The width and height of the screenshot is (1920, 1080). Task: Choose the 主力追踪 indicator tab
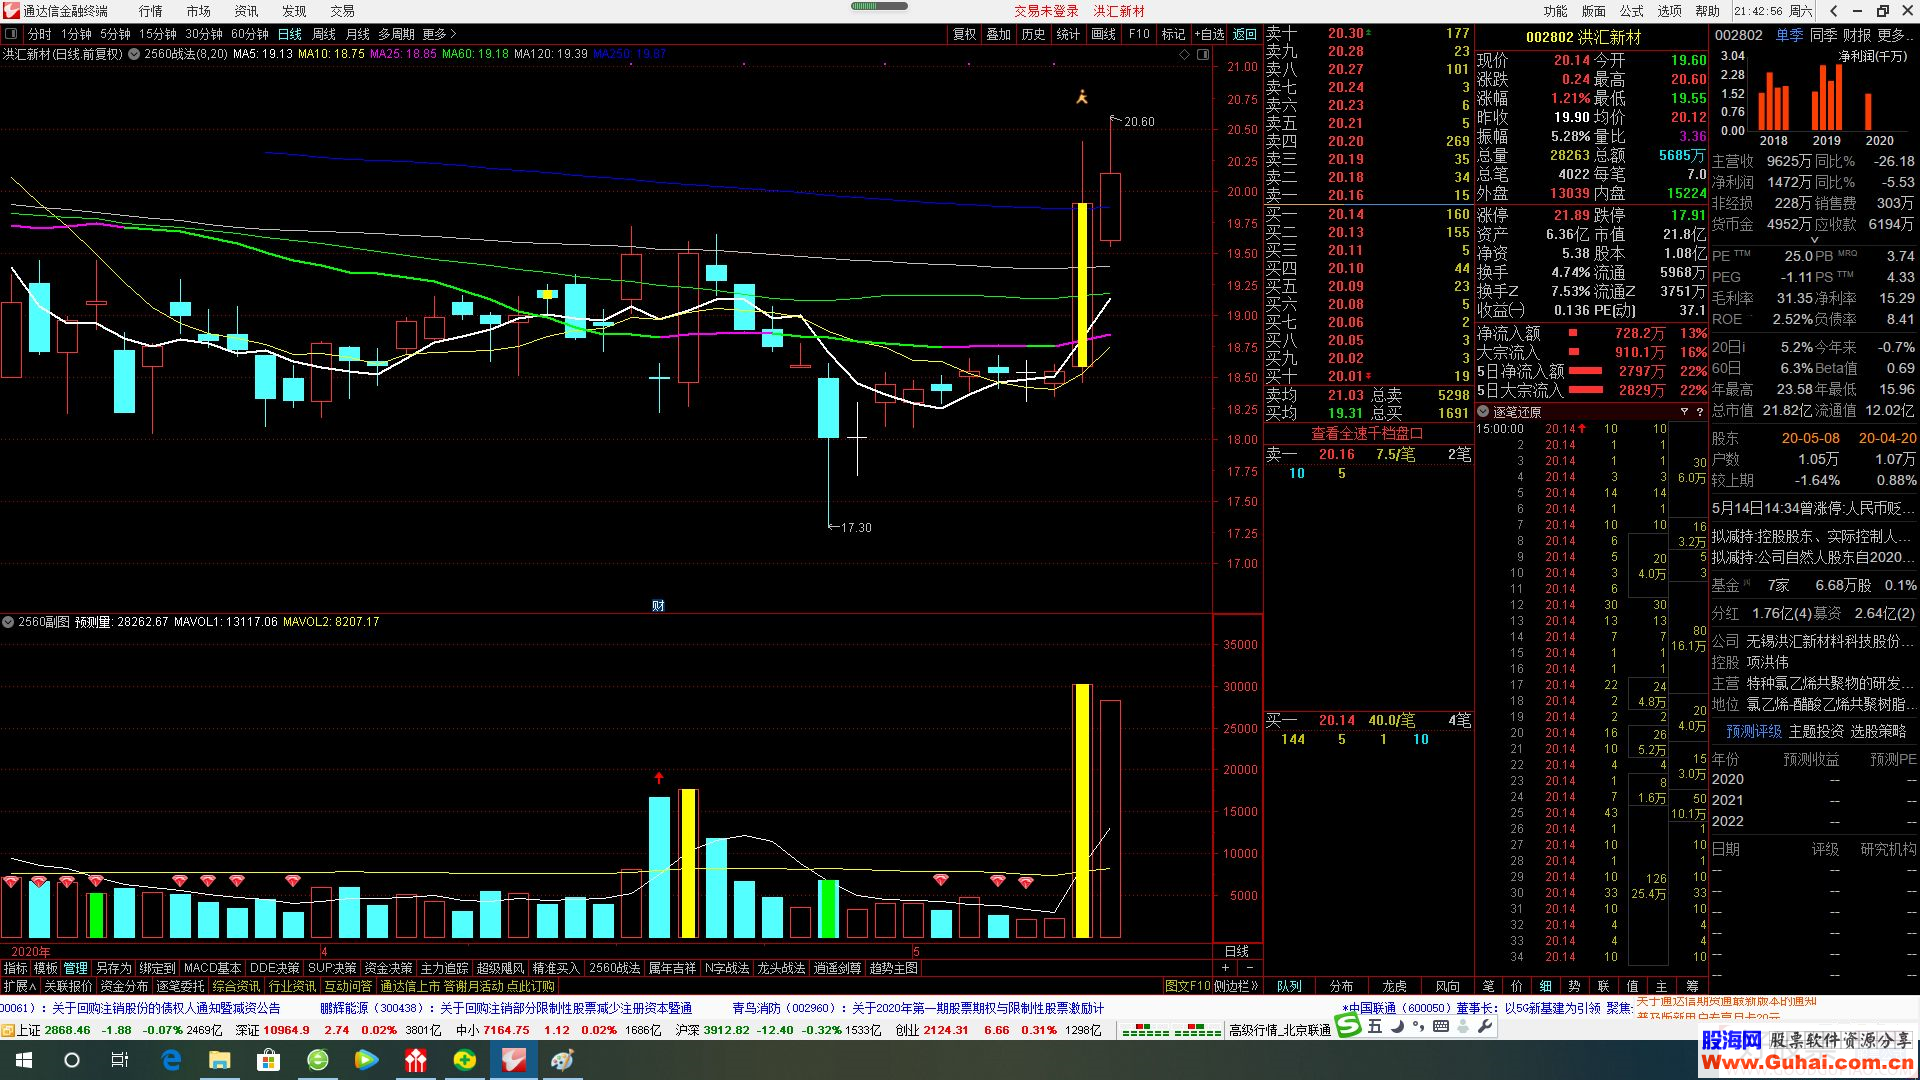tap(444, 968)
